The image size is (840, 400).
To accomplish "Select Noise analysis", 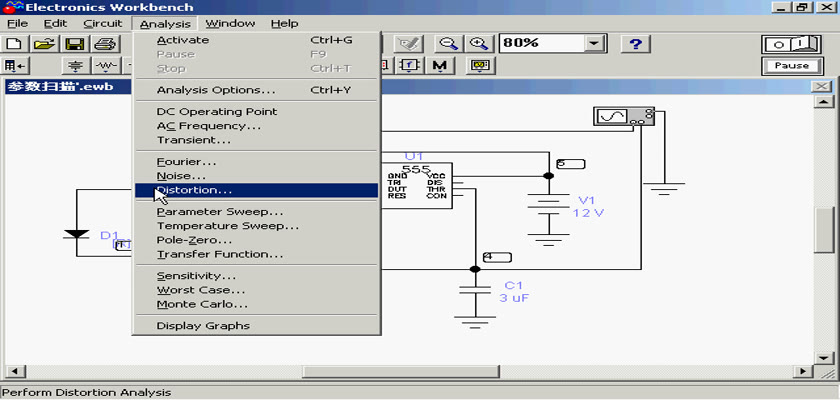I will coord(256,176).
